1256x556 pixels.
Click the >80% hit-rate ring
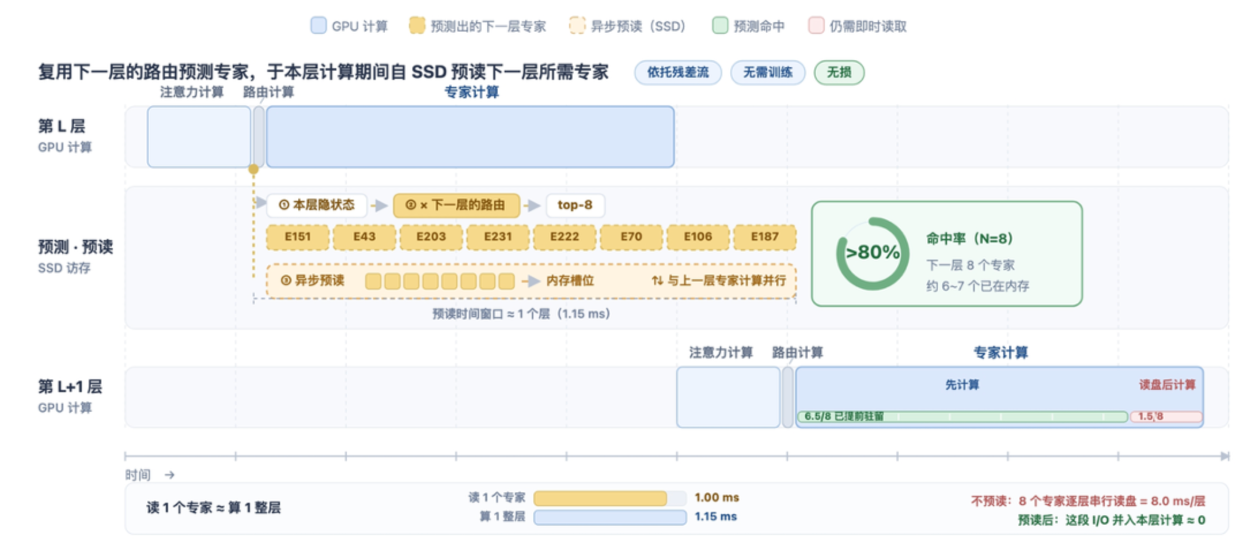pyautogui.click(x=871, y=253)
